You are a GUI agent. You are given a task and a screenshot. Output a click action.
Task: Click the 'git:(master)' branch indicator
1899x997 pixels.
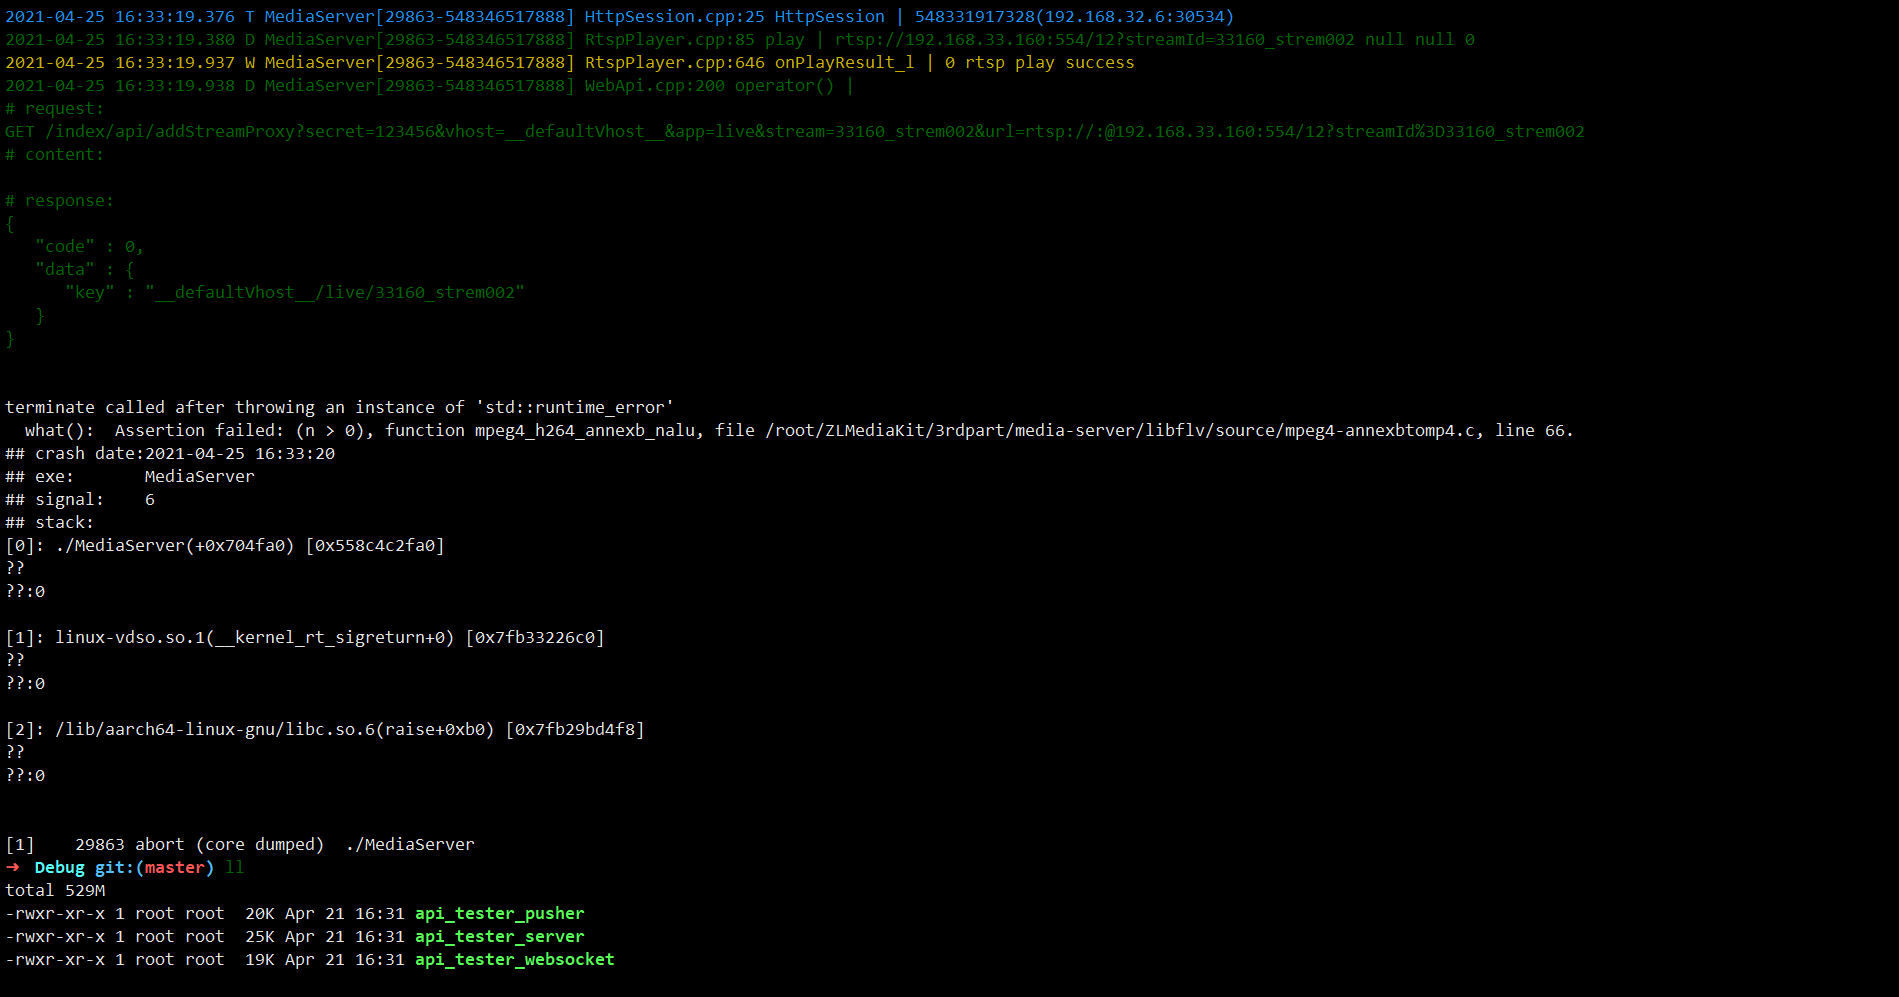click(x=155, y=868)
